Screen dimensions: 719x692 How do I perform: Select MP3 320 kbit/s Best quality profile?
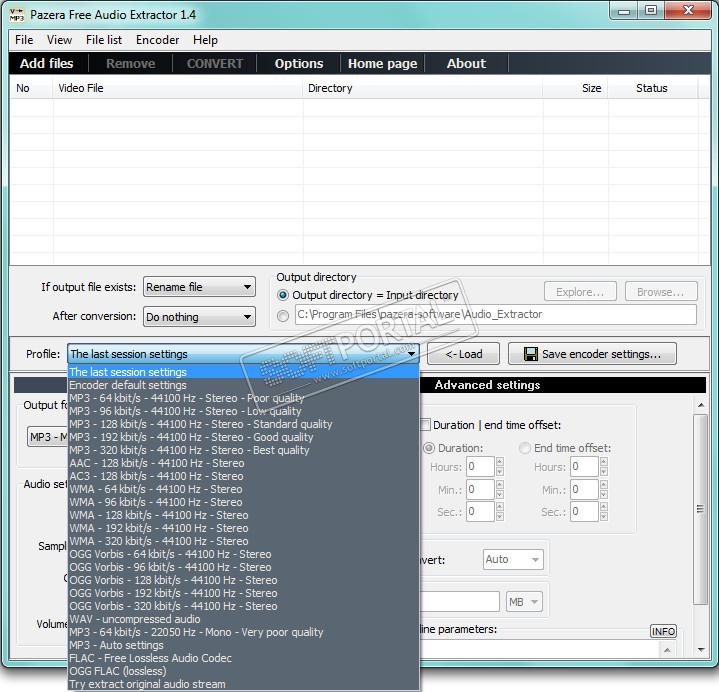point(243,450)
